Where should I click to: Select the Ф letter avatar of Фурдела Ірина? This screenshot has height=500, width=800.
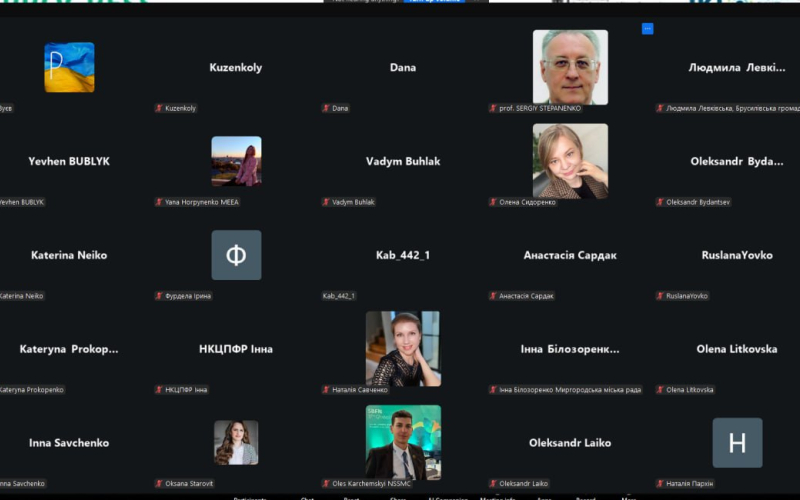pos(236,255)
